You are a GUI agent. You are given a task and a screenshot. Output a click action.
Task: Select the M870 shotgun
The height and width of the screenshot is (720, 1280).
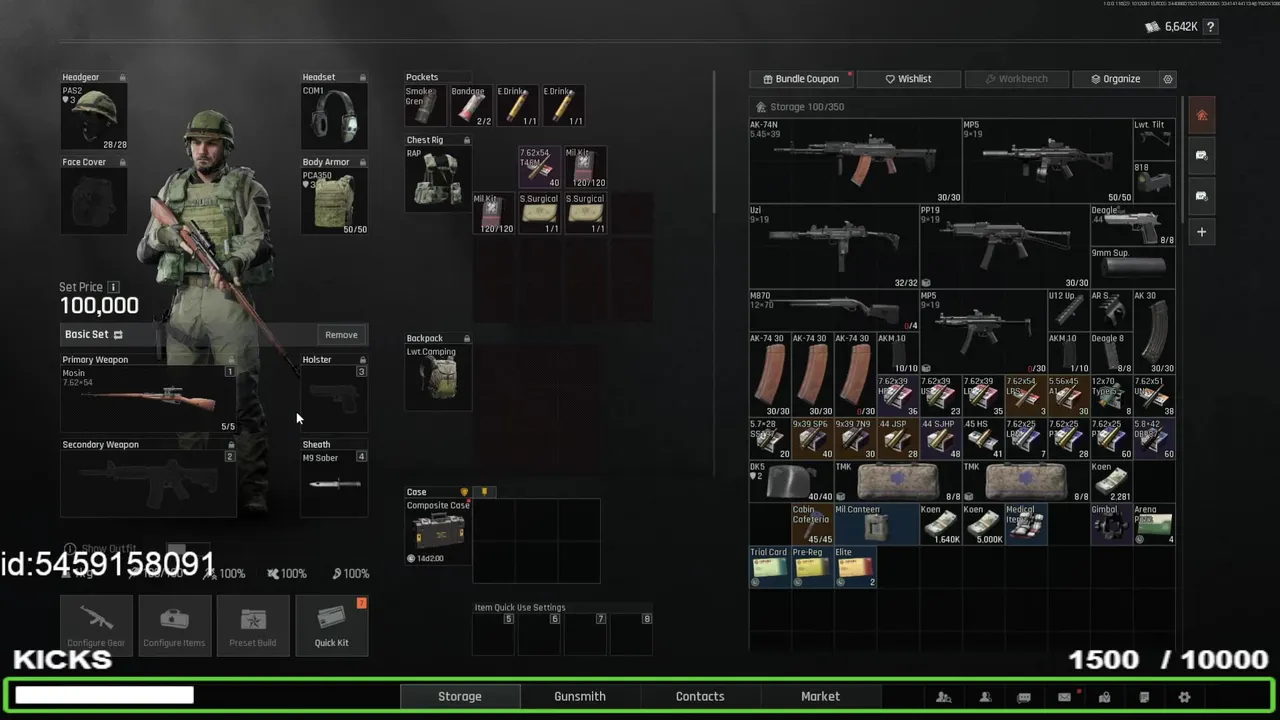coord(833,310)
